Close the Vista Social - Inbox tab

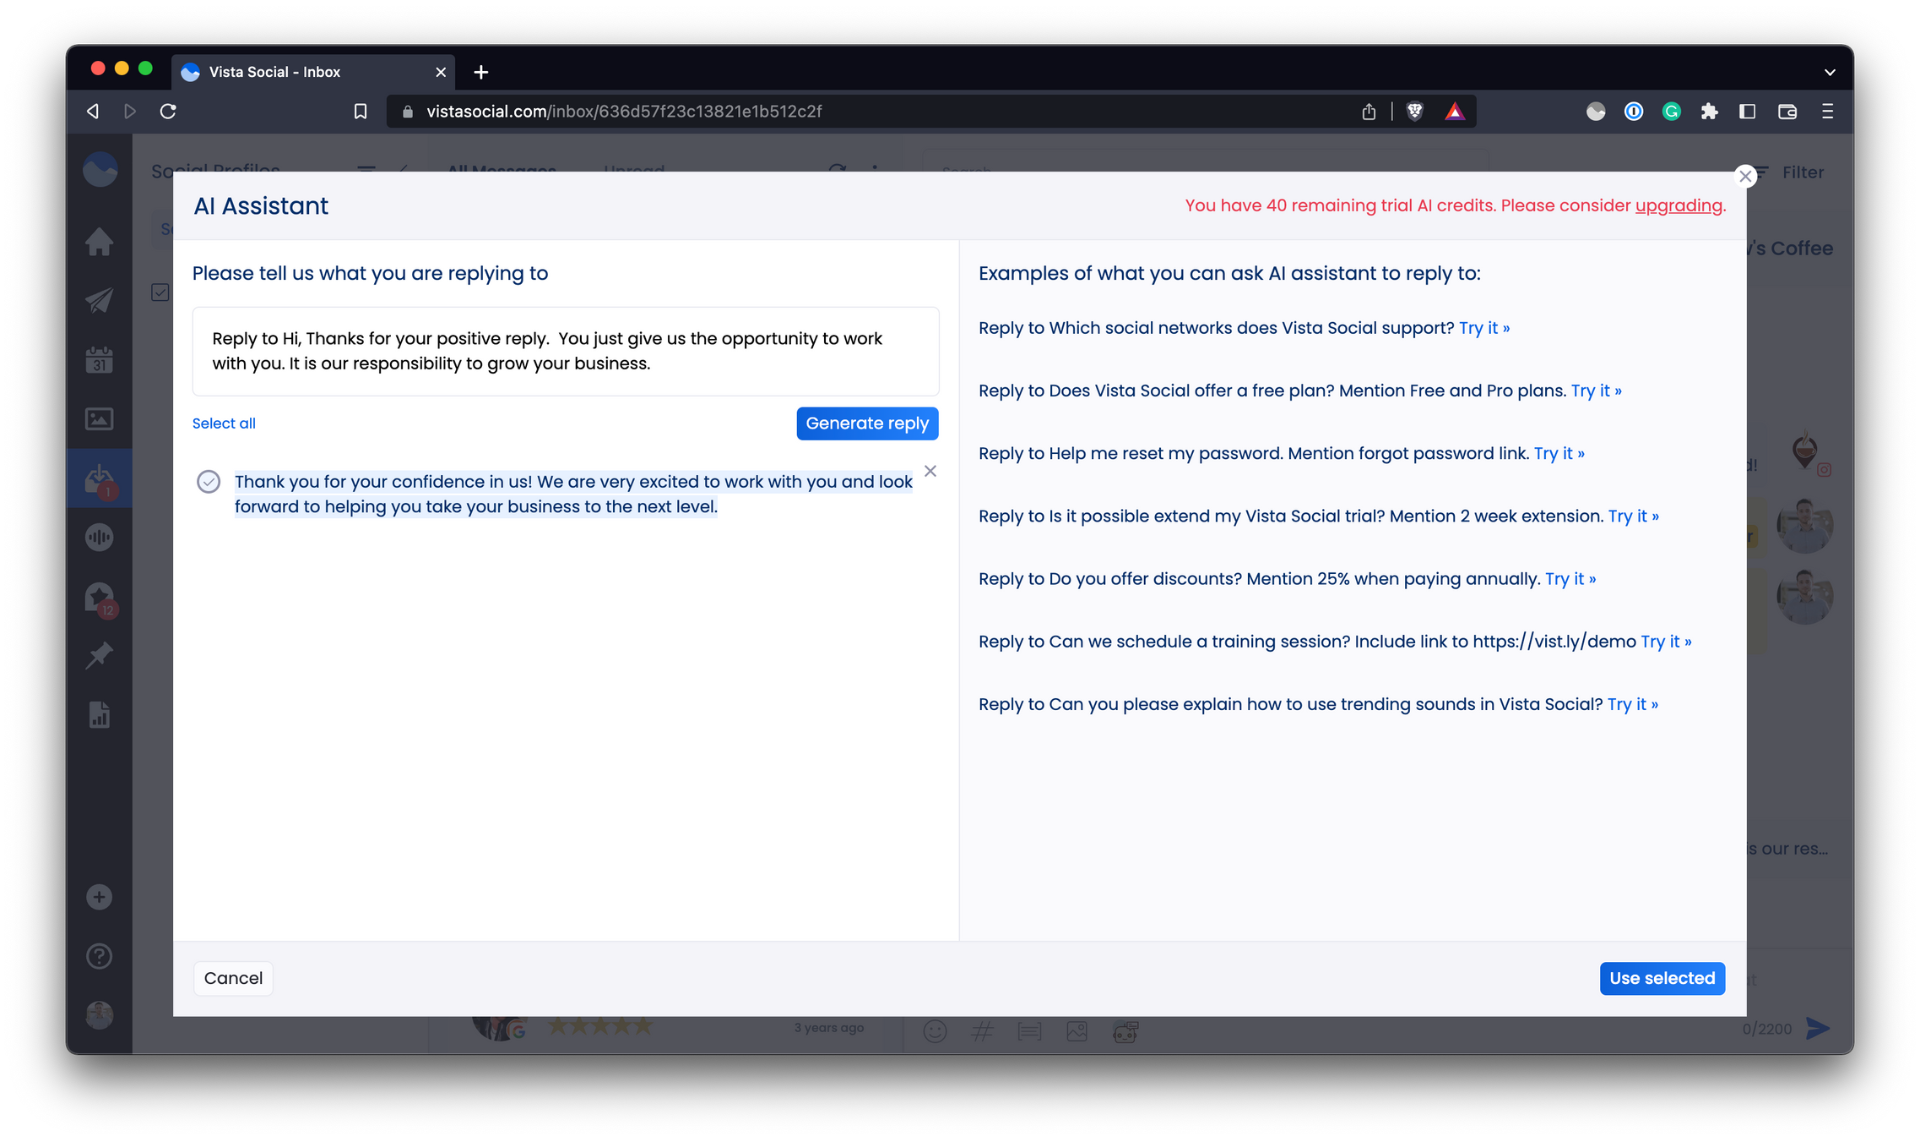[440, 72]
